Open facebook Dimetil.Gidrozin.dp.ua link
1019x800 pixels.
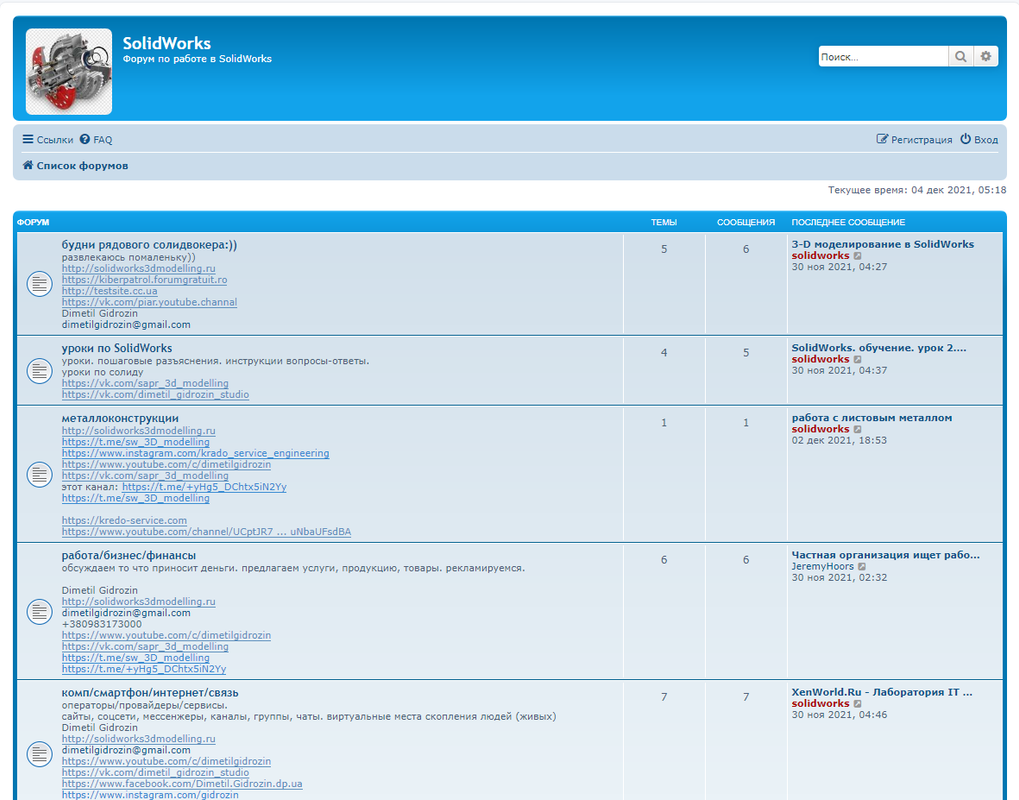pyautogui.click(x=182, y=784)
